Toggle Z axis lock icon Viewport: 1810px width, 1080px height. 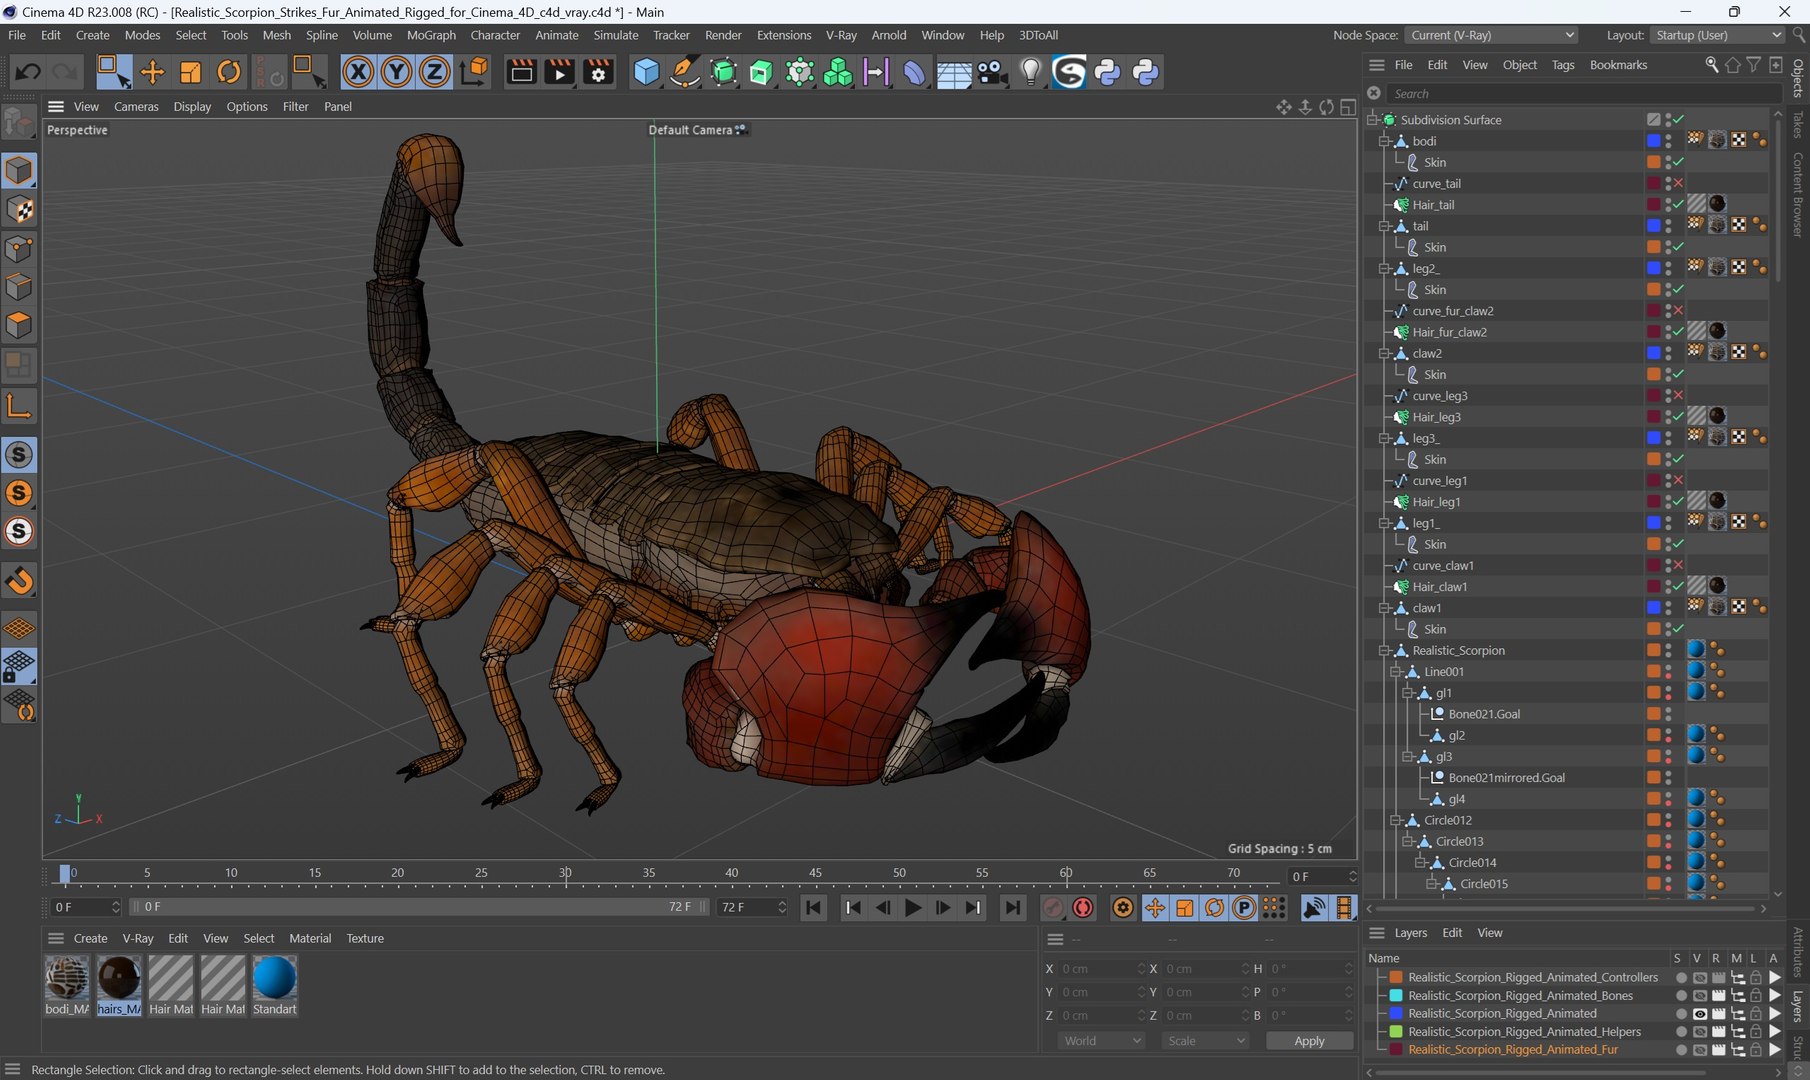coord(434,72)
